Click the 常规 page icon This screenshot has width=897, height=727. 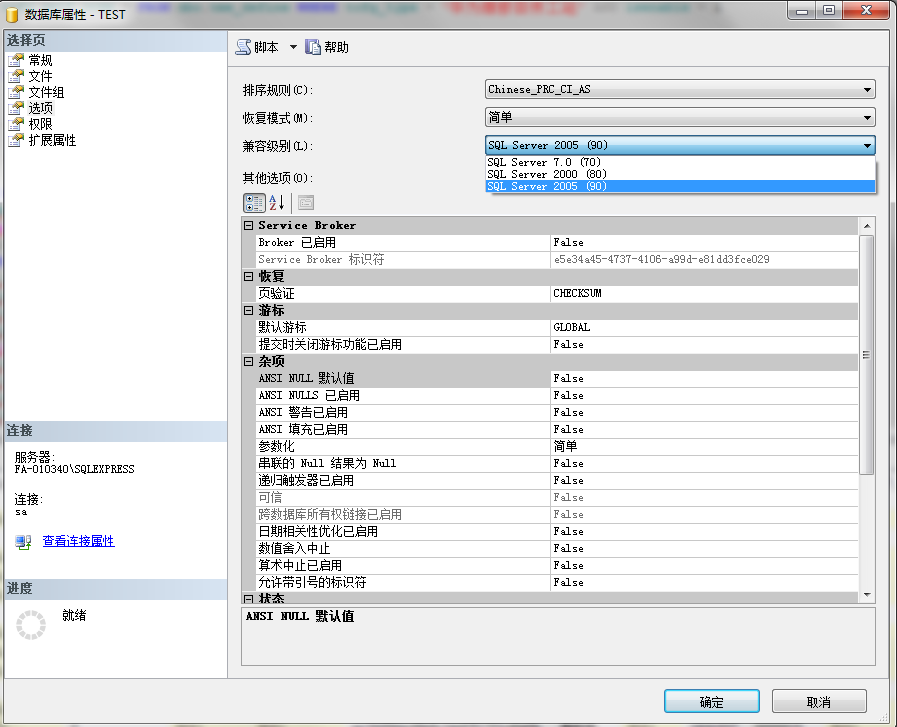tap(16, 60)
